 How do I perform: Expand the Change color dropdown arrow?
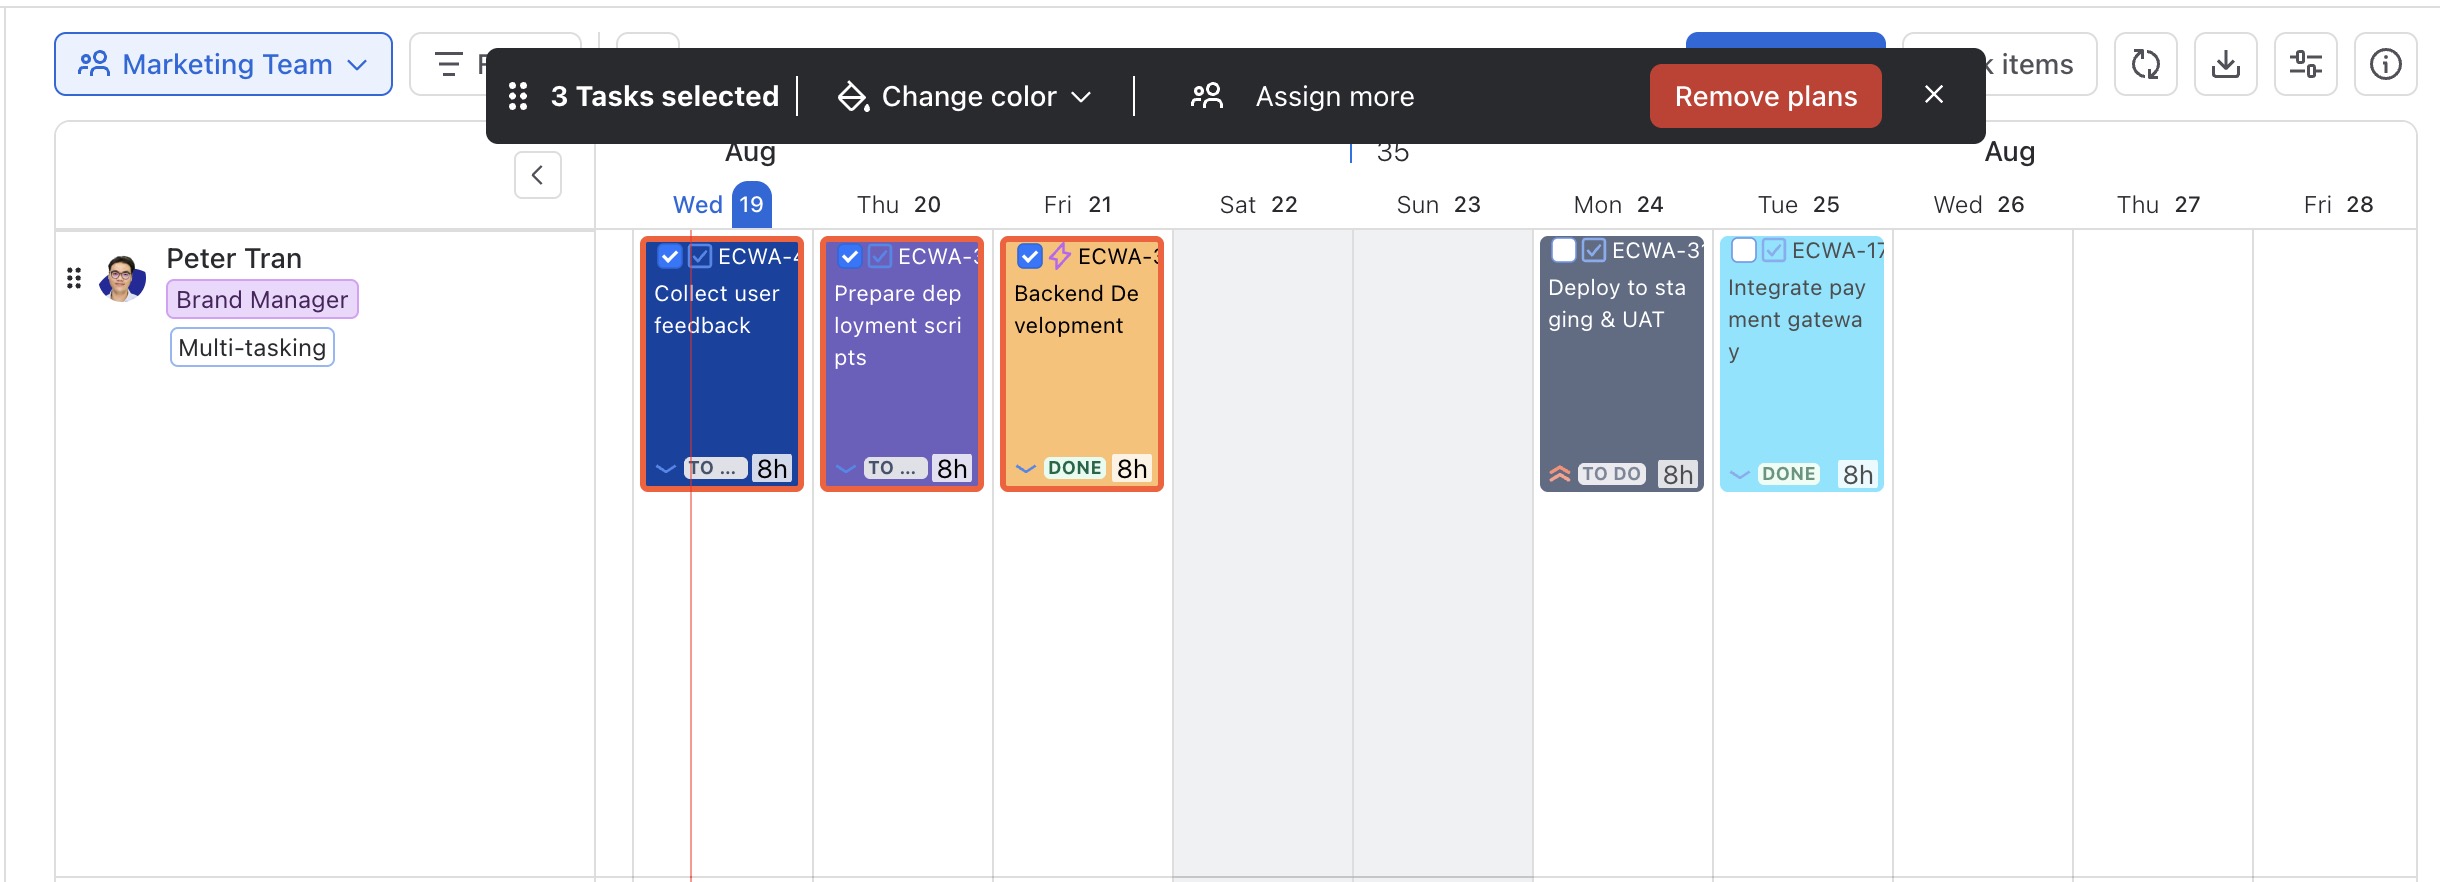tap(1081, 97)
